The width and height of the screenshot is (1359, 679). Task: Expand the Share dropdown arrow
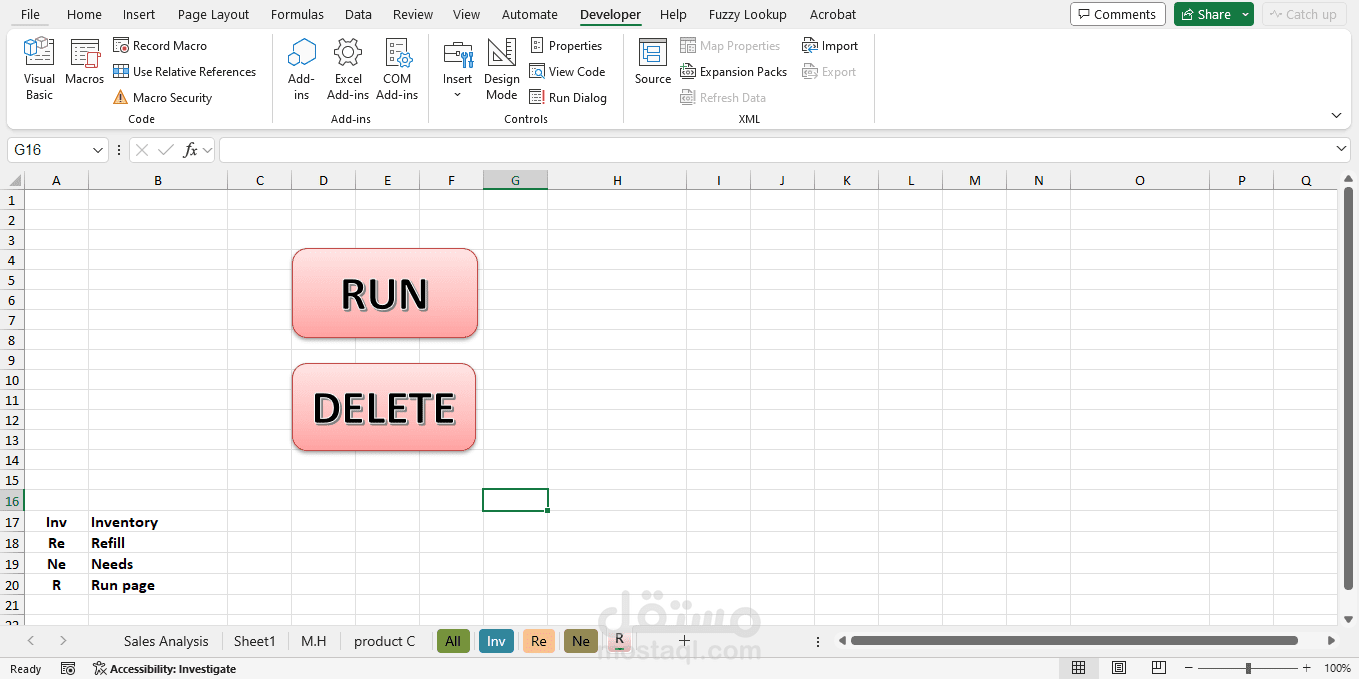(1245, 14)
